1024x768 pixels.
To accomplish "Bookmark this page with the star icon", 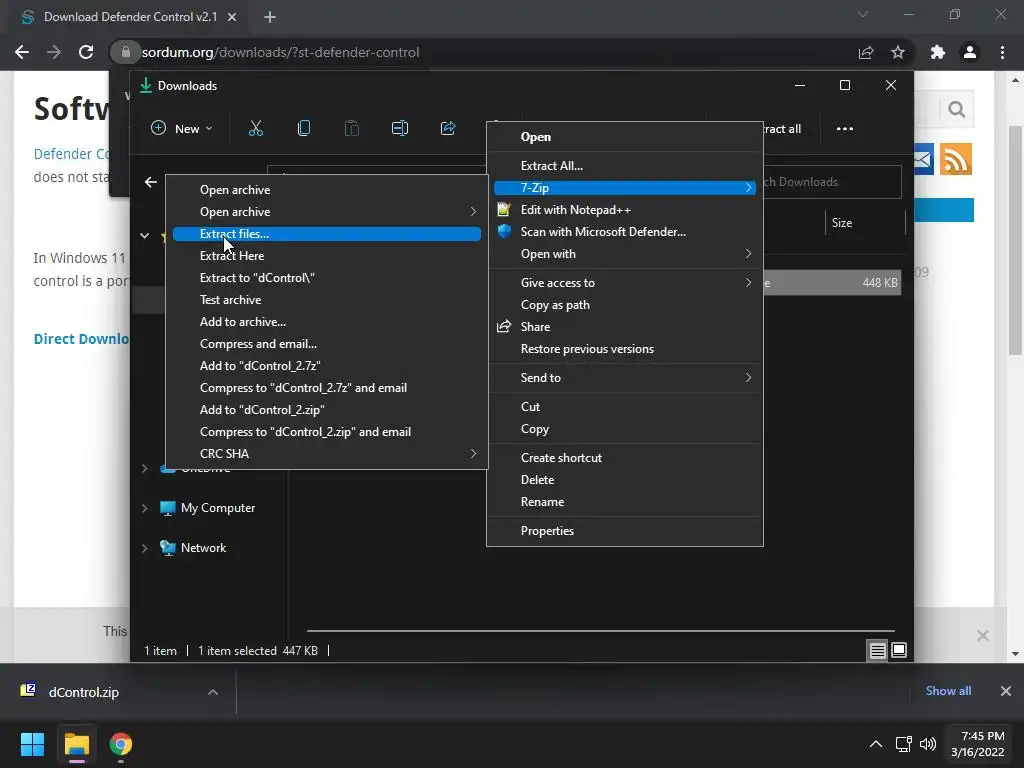I will pyautogui.click(x=898, y=52).
